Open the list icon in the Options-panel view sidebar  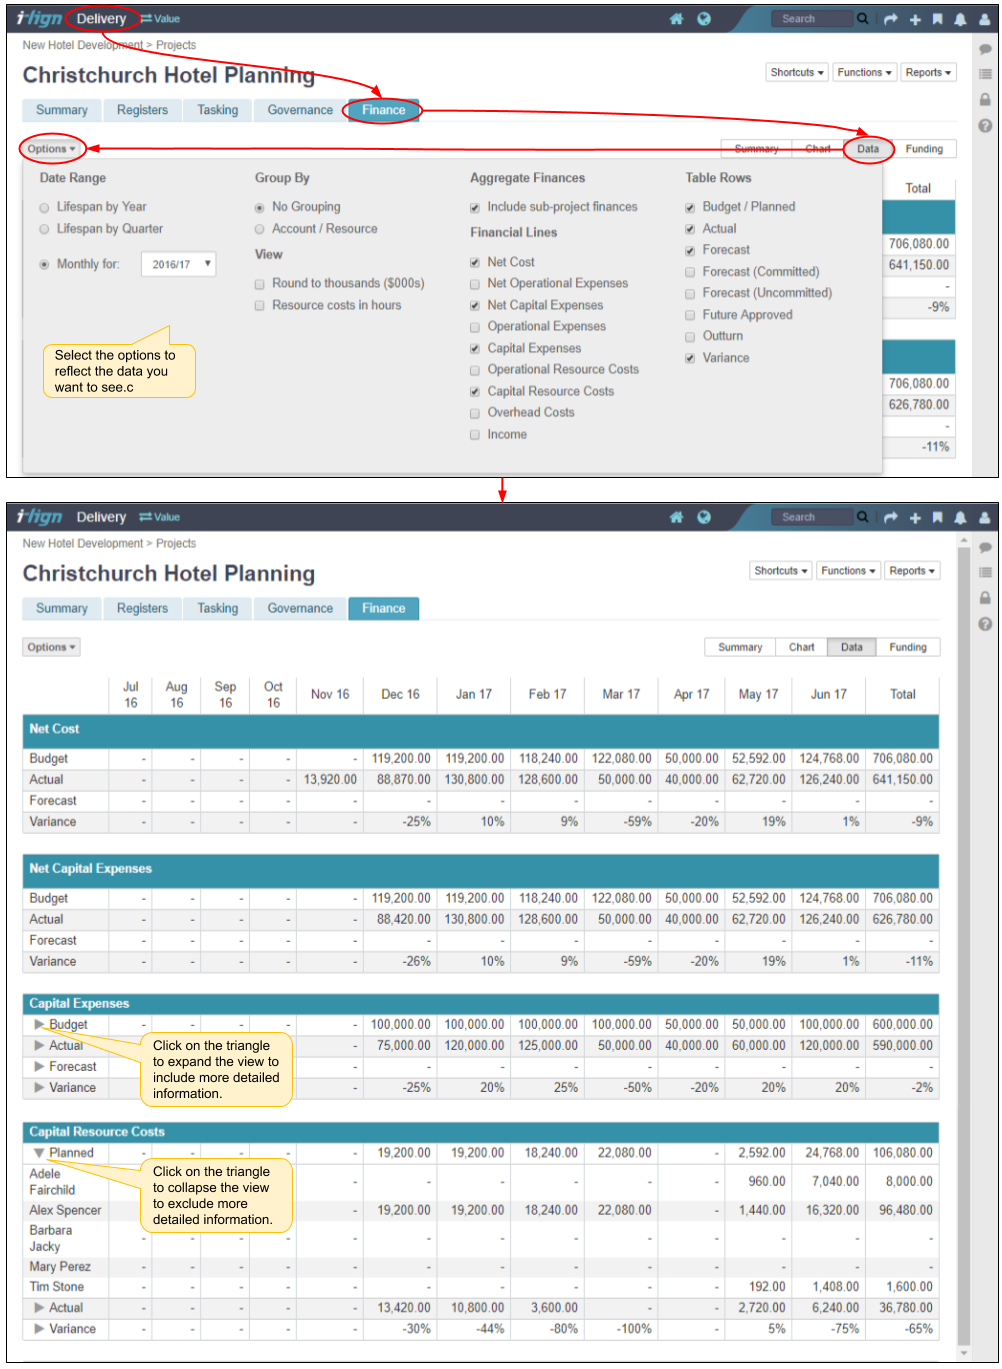985,74
